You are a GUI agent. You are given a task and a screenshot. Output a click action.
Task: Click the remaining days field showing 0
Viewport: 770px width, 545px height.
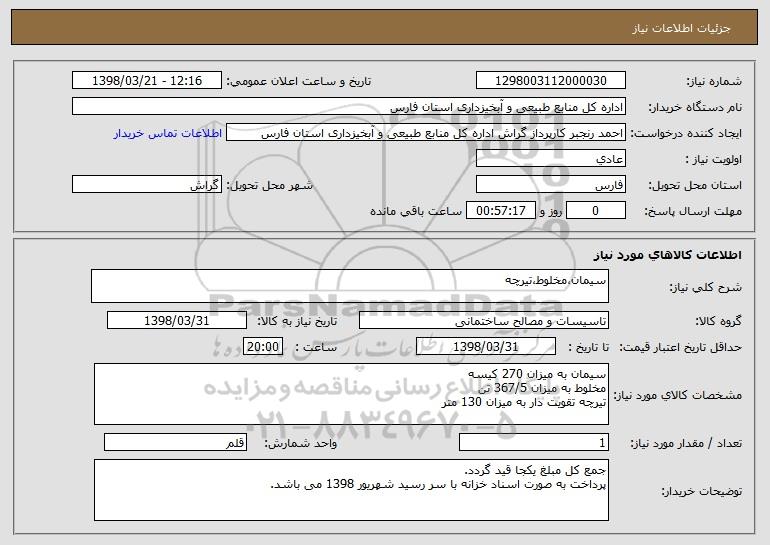pos(596,211)
